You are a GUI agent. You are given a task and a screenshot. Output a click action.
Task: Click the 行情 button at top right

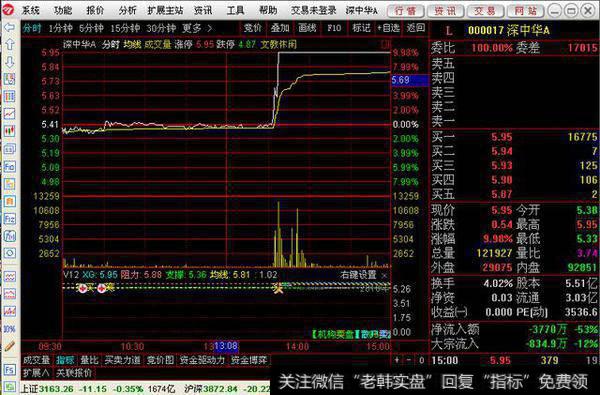[406, 11]
